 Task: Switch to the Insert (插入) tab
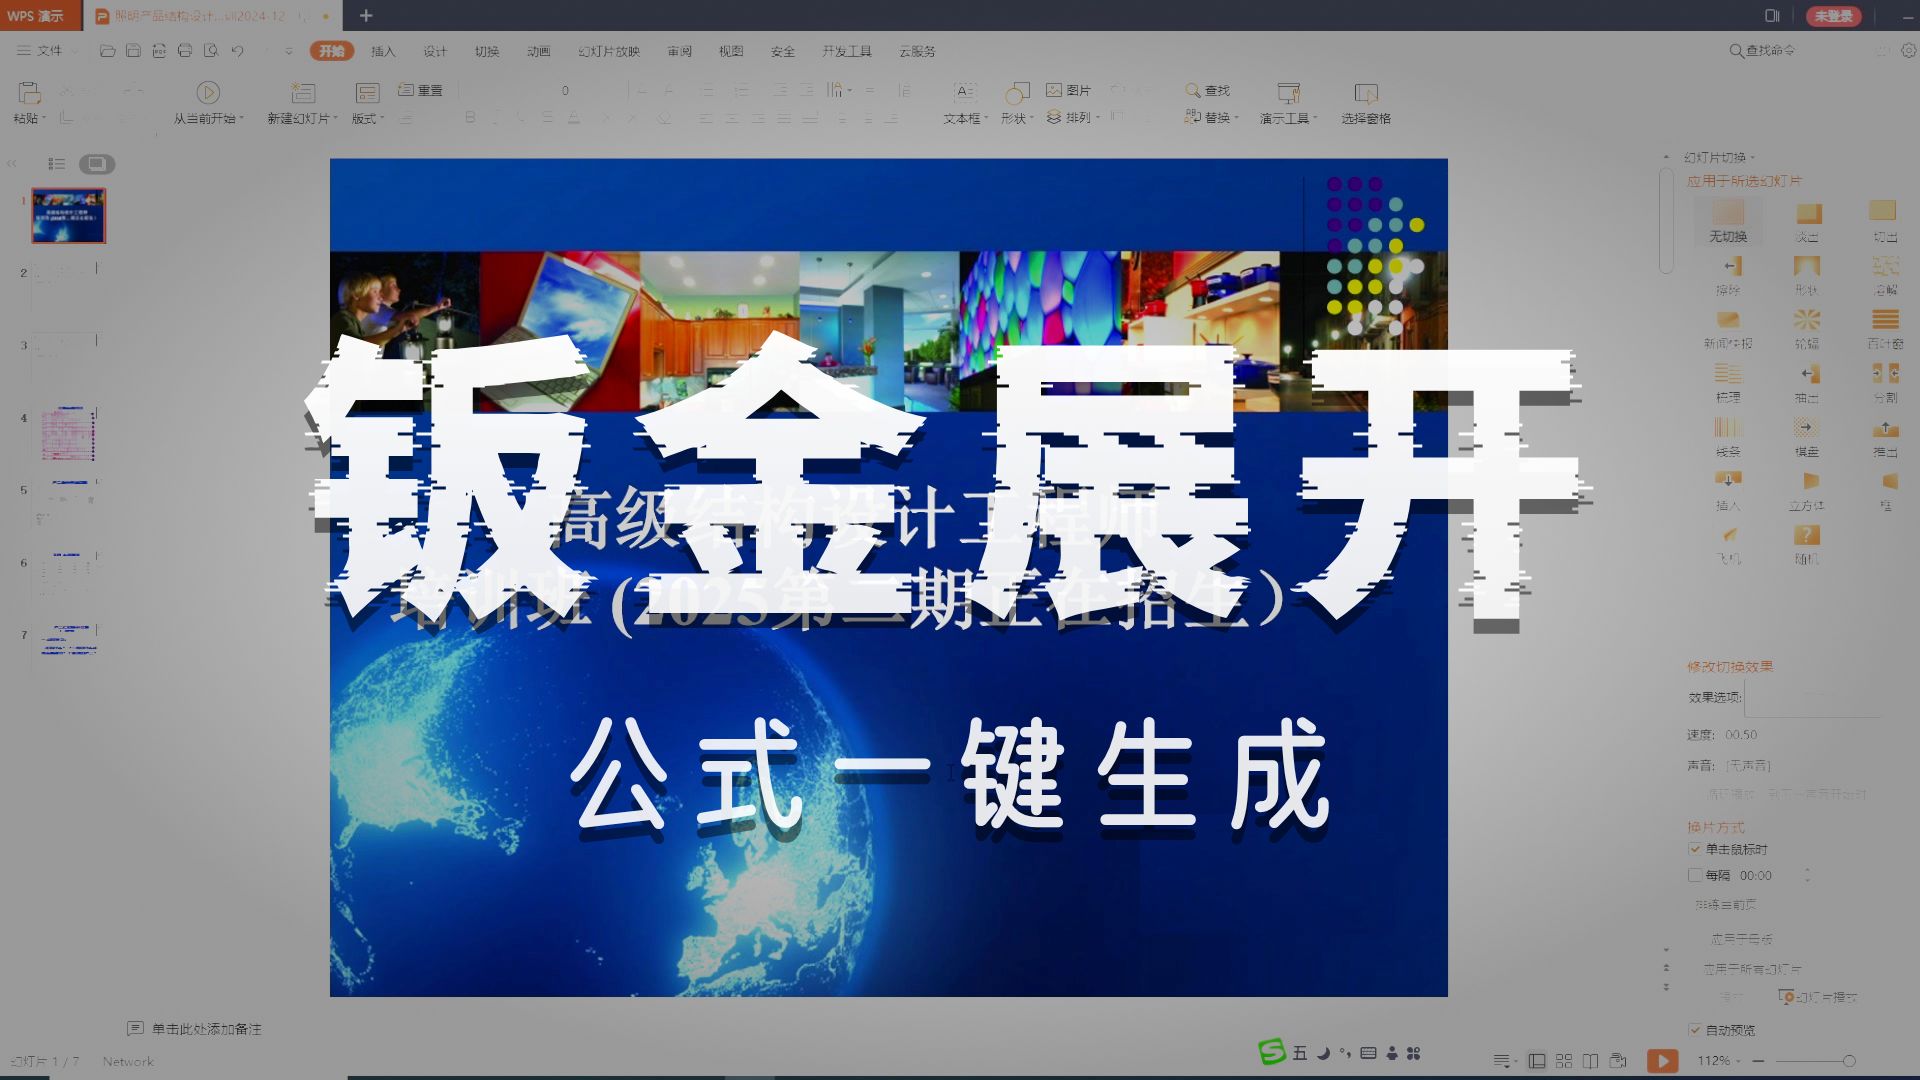(383, 51)
